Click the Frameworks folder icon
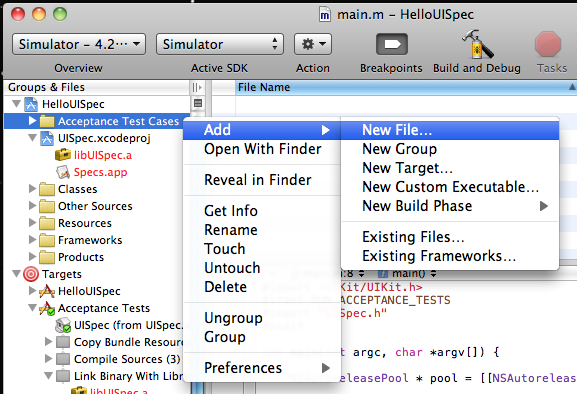This screenshot has width=577, height=394. pos(47,240)
